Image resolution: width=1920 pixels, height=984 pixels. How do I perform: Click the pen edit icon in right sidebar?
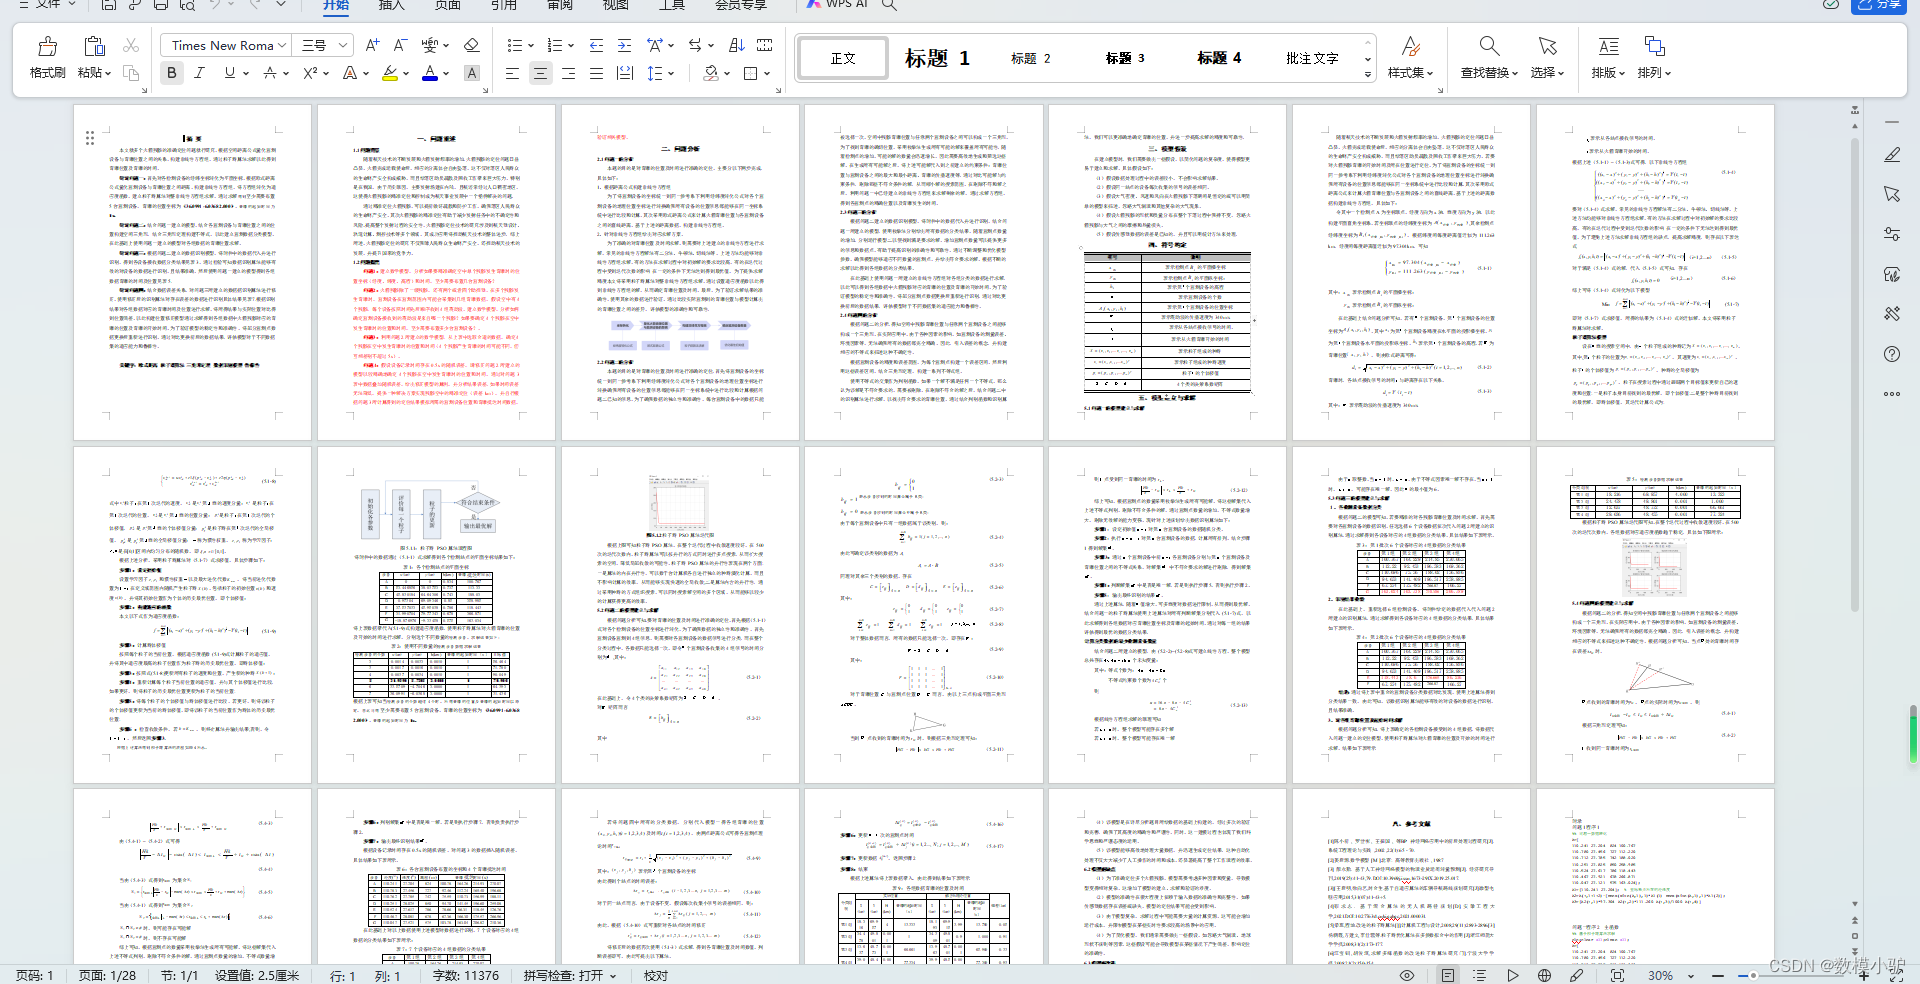[x=1892, y=155]
